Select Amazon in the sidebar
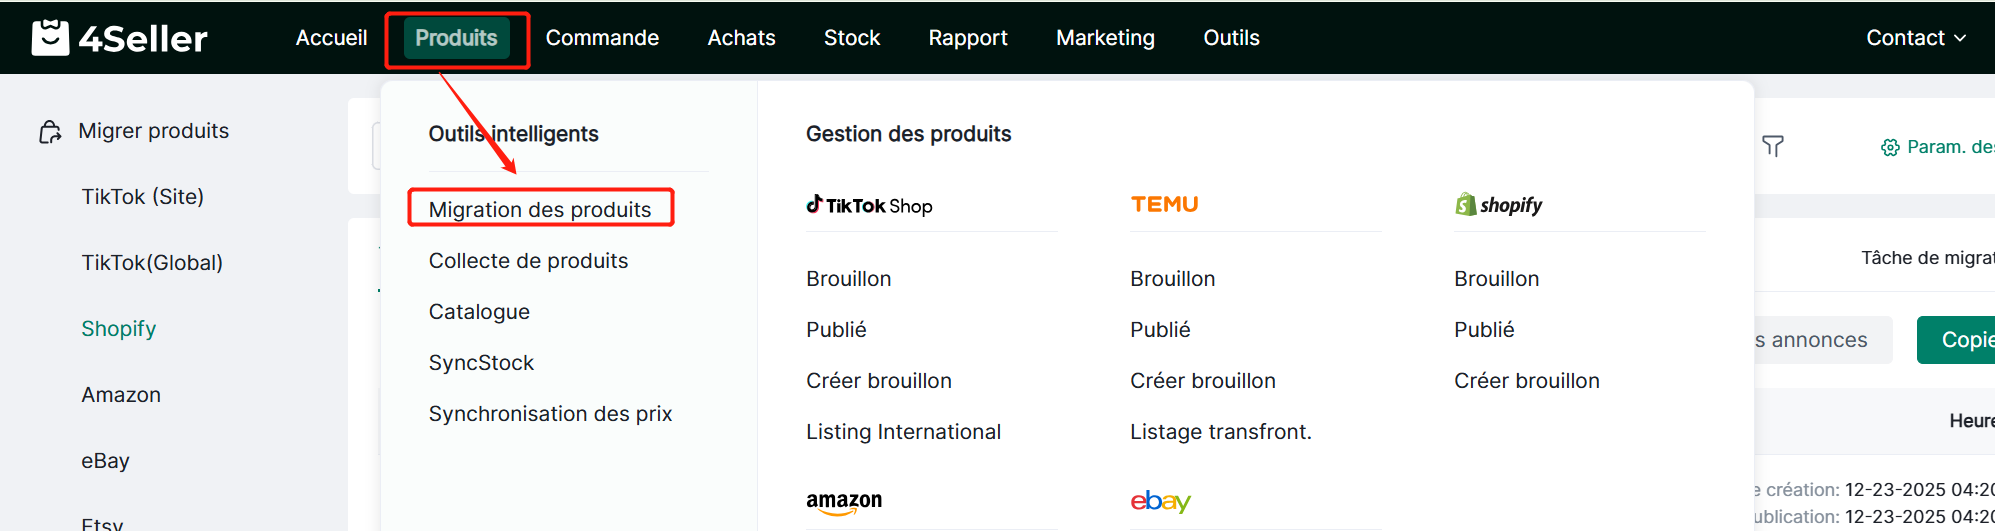This screenshot has height=531, width=1995. click(x=121, y=395)
